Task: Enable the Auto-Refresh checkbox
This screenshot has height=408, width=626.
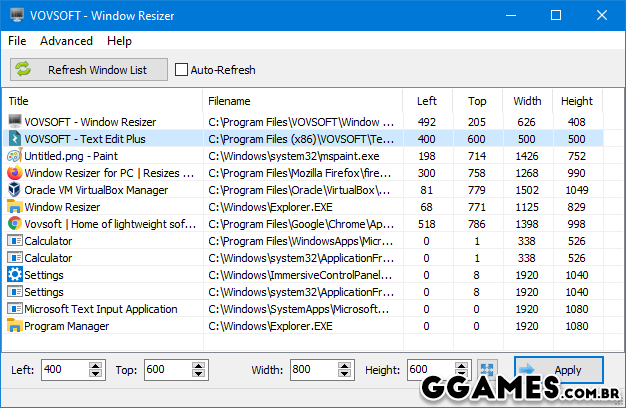Action: (x=181, y=70)
